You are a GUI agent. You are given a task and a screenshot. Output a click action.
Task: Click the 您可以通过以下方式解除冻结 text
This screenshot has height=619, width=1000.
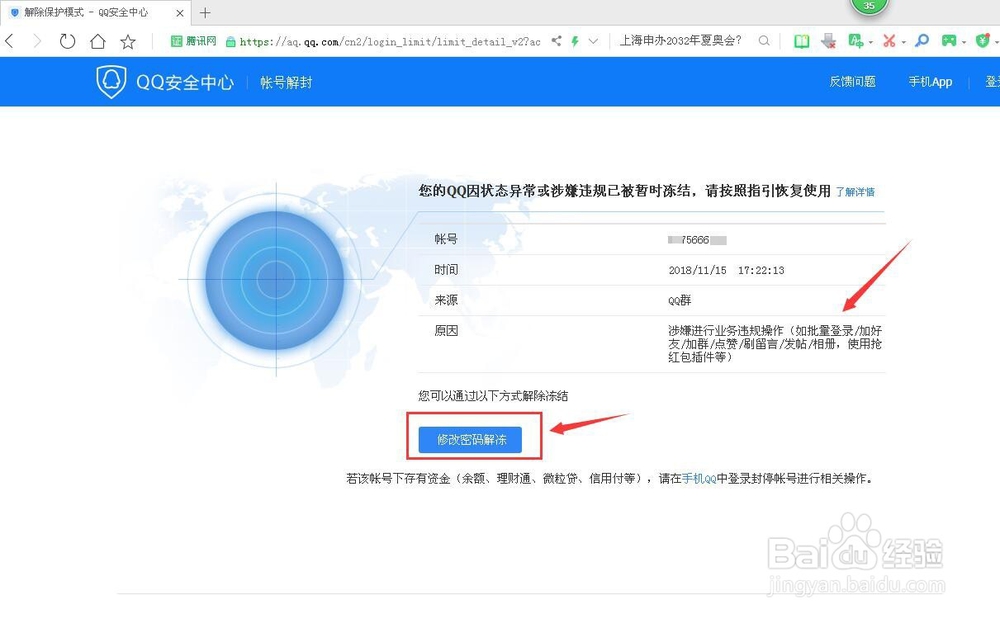(x=493, y=396)
